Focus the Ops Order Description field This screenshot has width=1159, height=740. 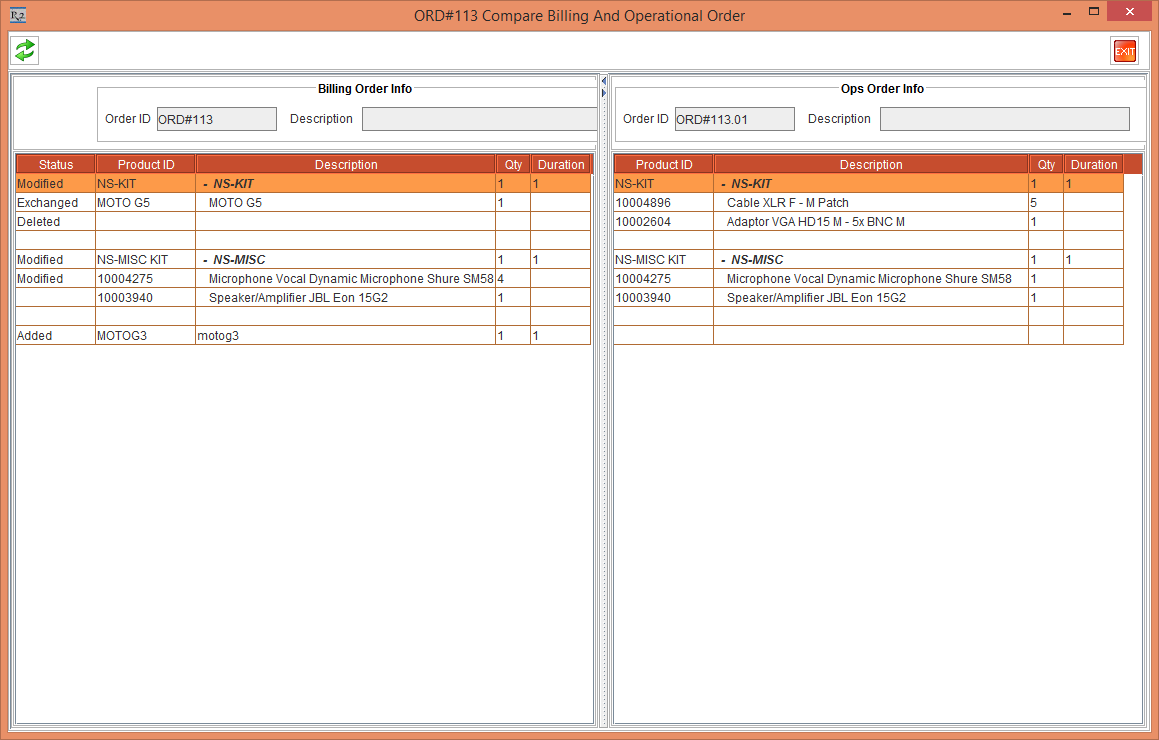click(1004, 119)
